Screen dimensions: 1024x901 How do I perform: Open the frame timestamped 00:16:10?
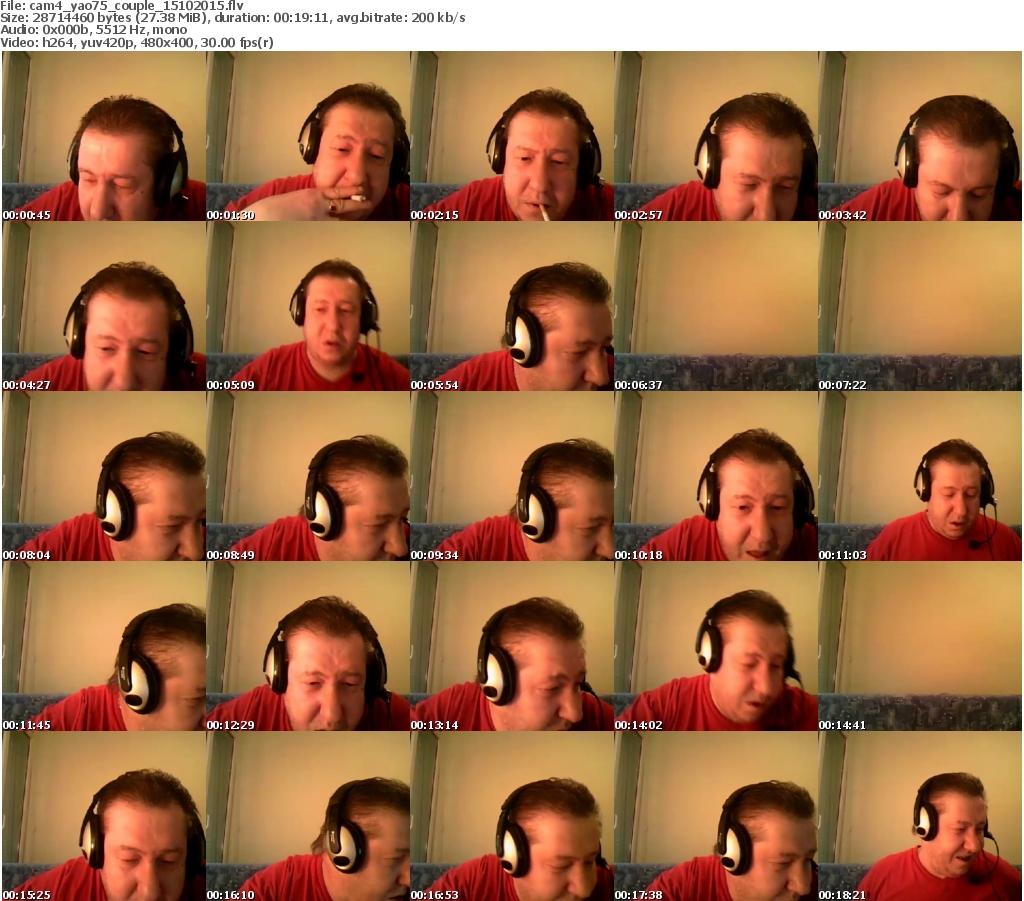pos(308,816)
